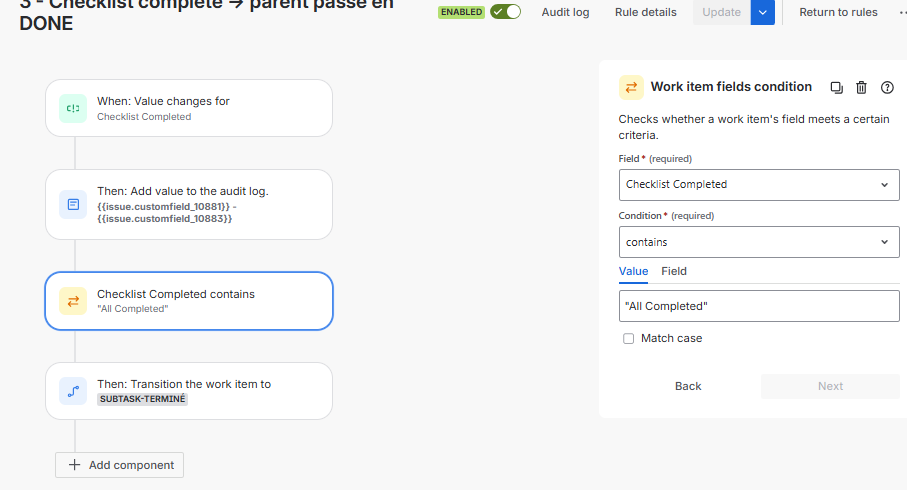Toggle the rule ENABLED switch
The image size is (907, 490).
tap(506, 12)
